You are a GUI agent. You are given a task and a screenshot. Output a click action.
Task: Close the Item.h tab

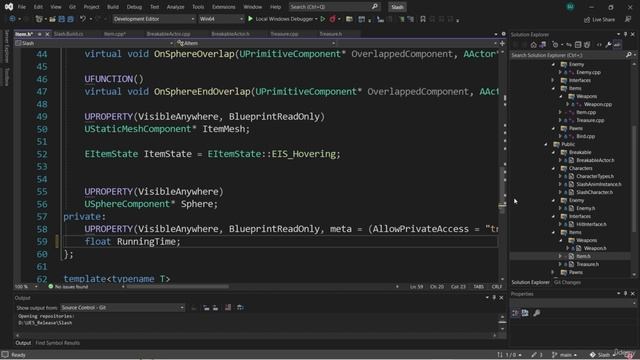click(47, 34)
